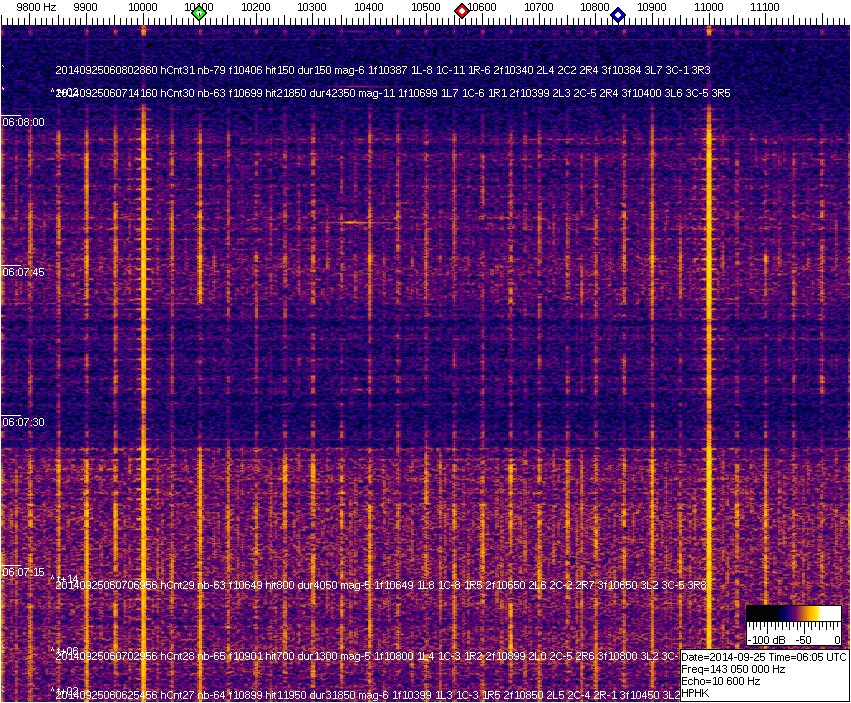Click the Echo=10 600 Hz text
This screenshot has width=851, height=703.
[x=720, y=681]
